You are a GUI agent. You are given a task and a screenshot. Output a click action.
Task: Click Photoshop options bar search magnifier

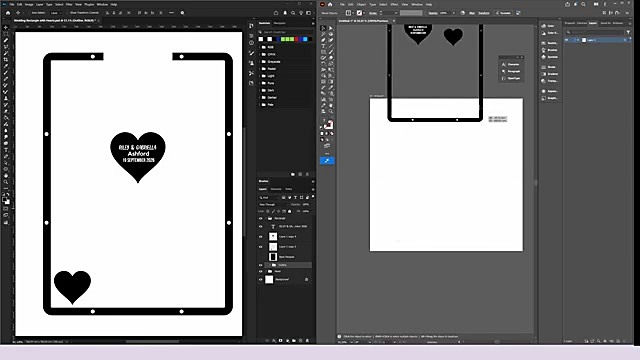point(293,13)
